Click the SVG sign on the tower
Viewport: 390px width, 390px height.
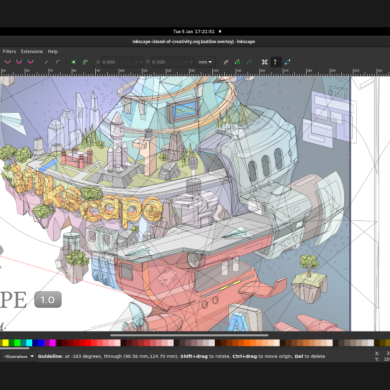click(x=184, y=110)
